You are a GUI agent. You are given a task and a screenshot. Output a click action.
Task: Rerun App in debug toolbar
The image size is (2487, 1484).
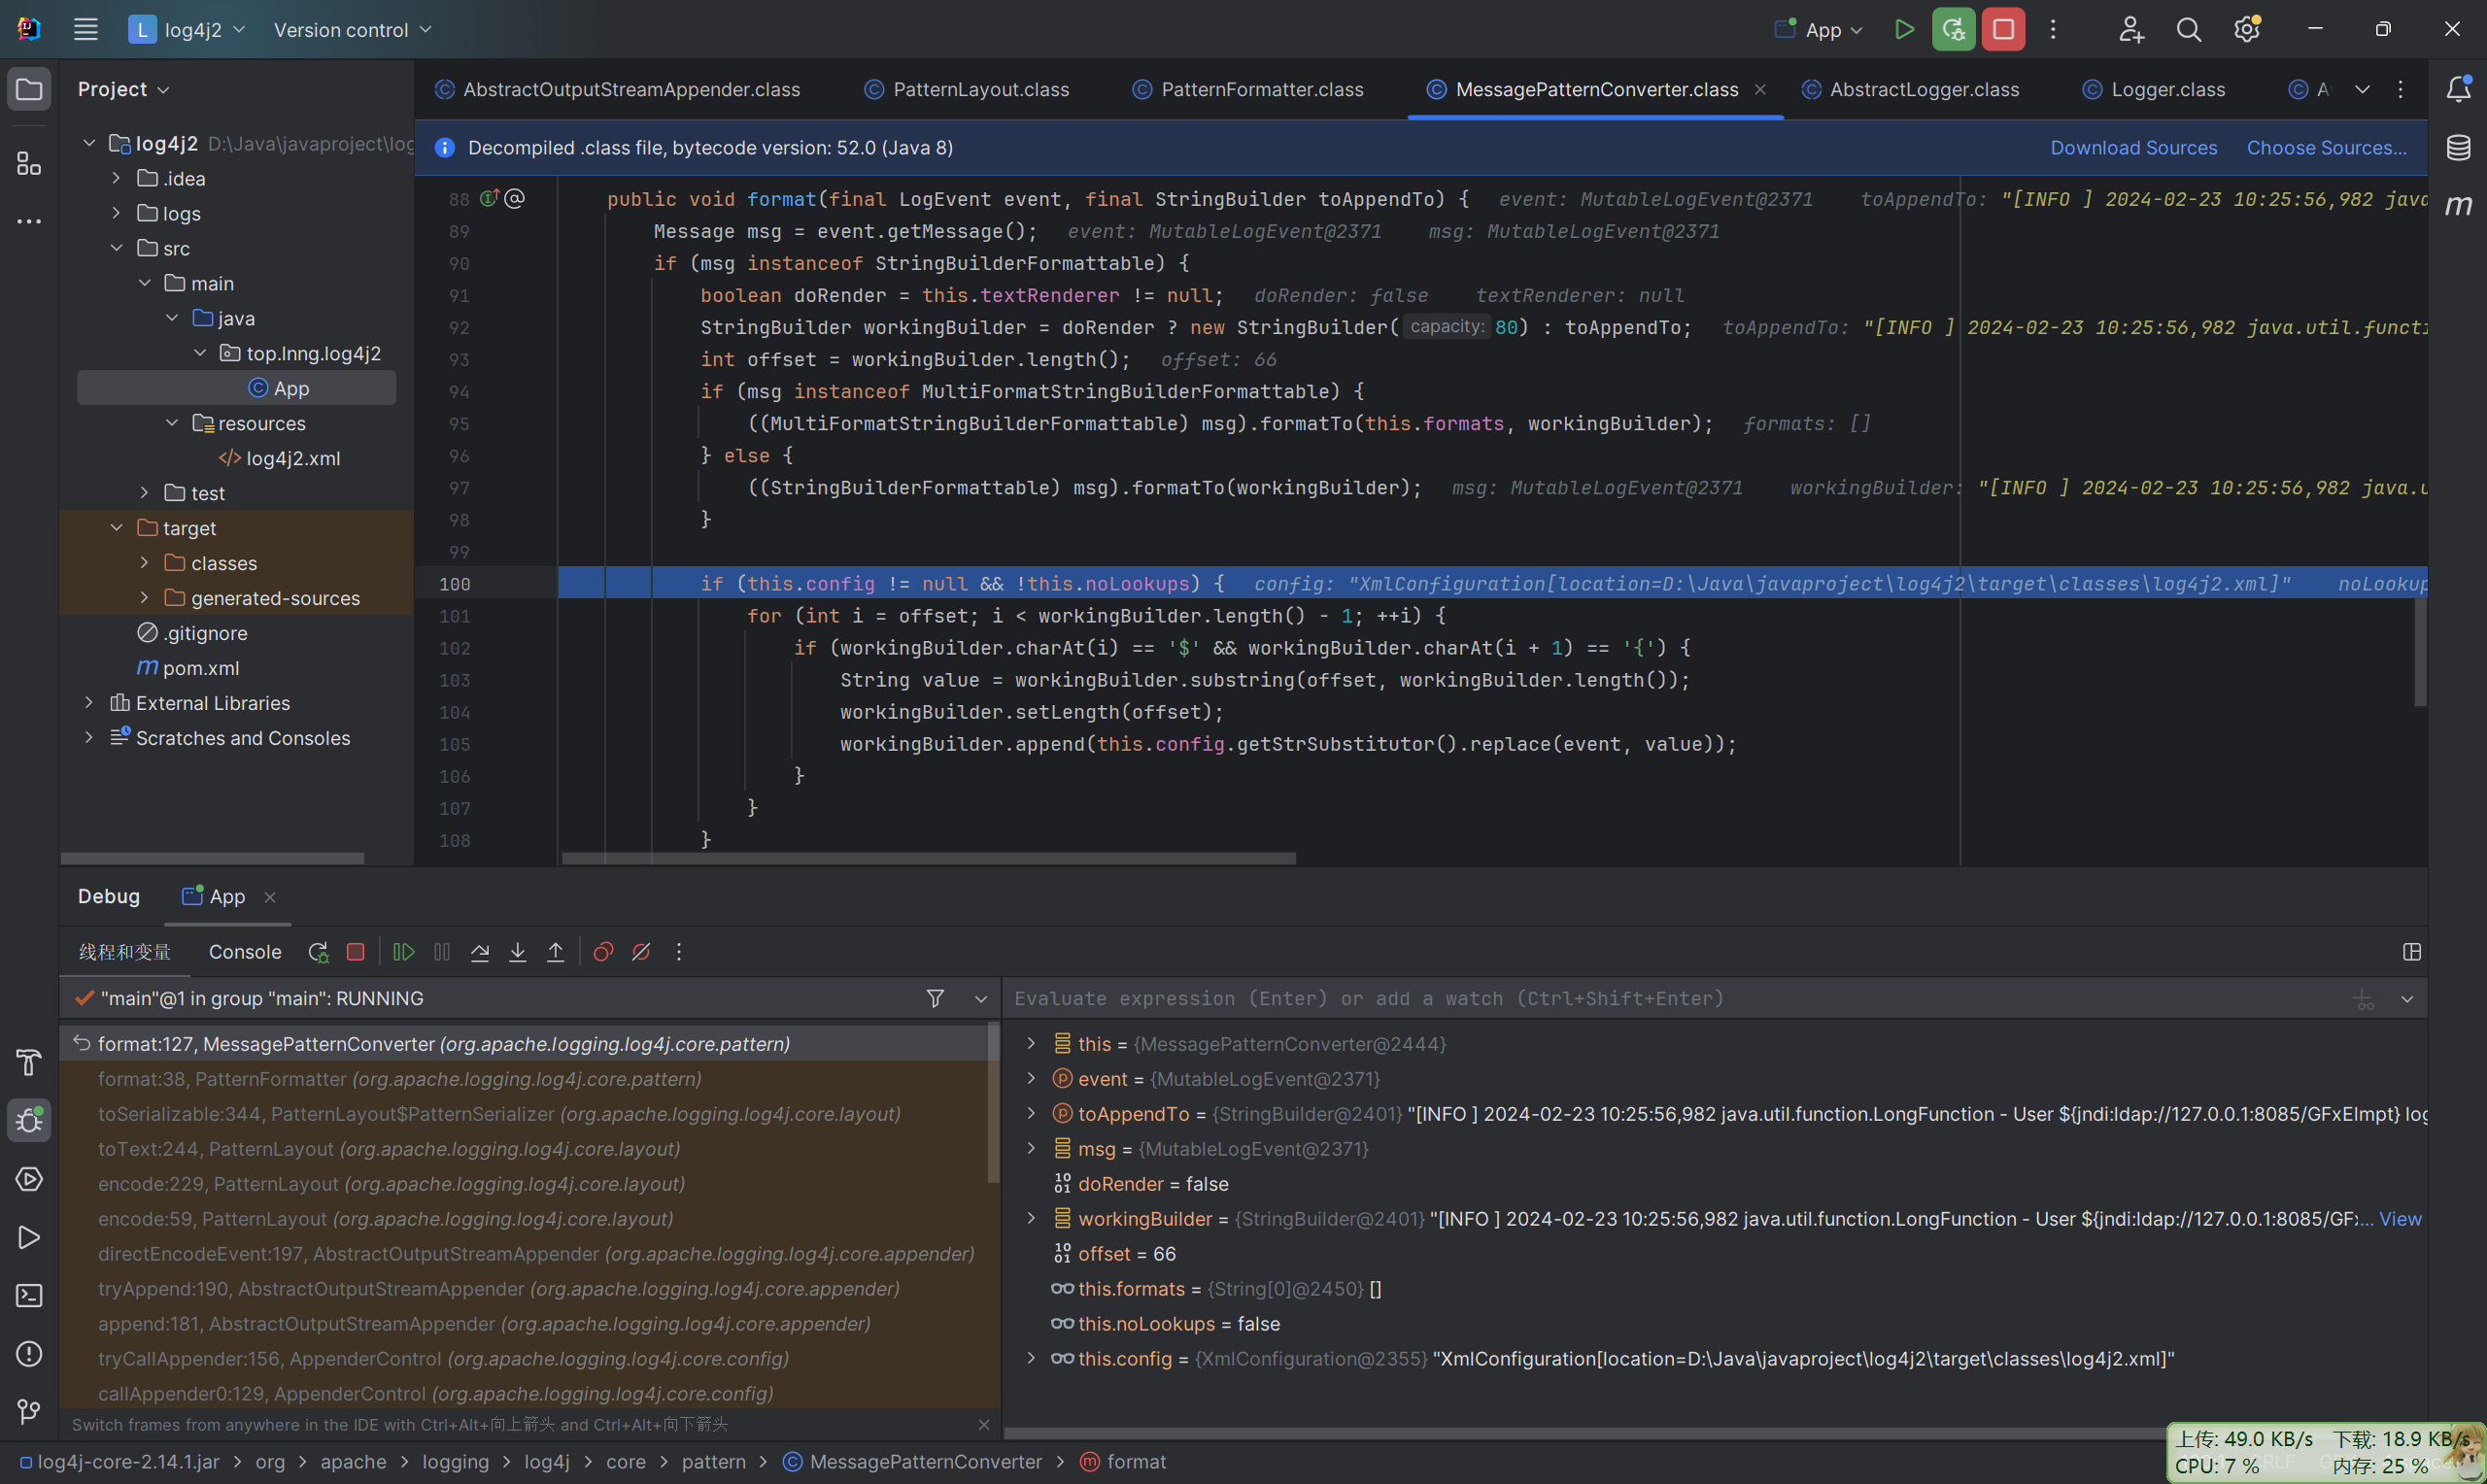point(318,952)
